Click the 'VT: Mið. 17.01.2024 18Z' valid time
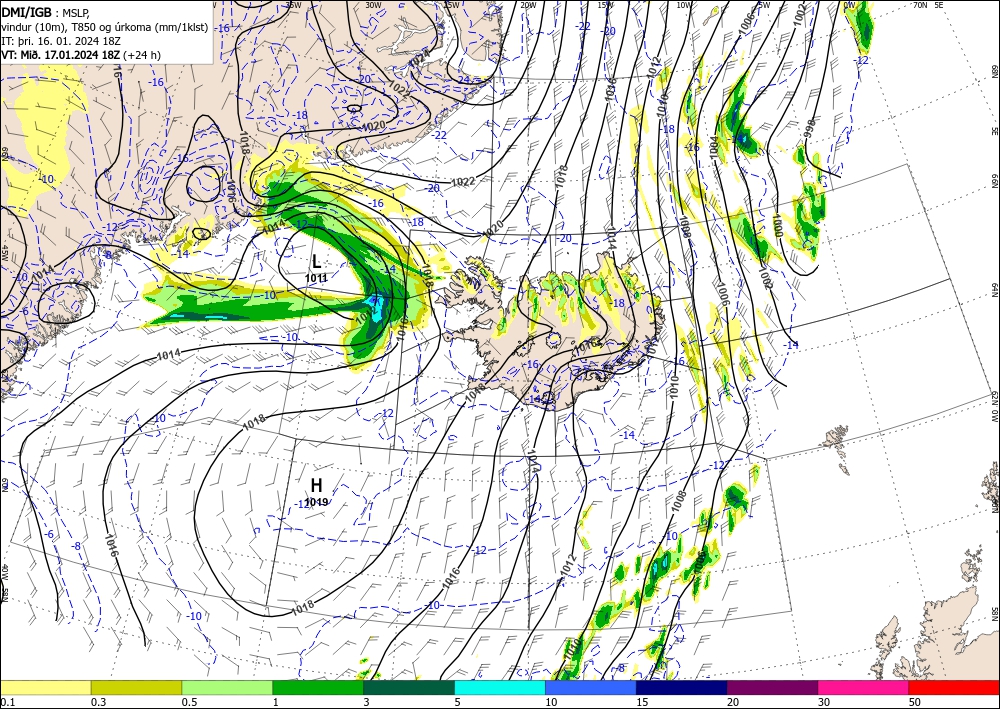 click(x=61, y=55)
